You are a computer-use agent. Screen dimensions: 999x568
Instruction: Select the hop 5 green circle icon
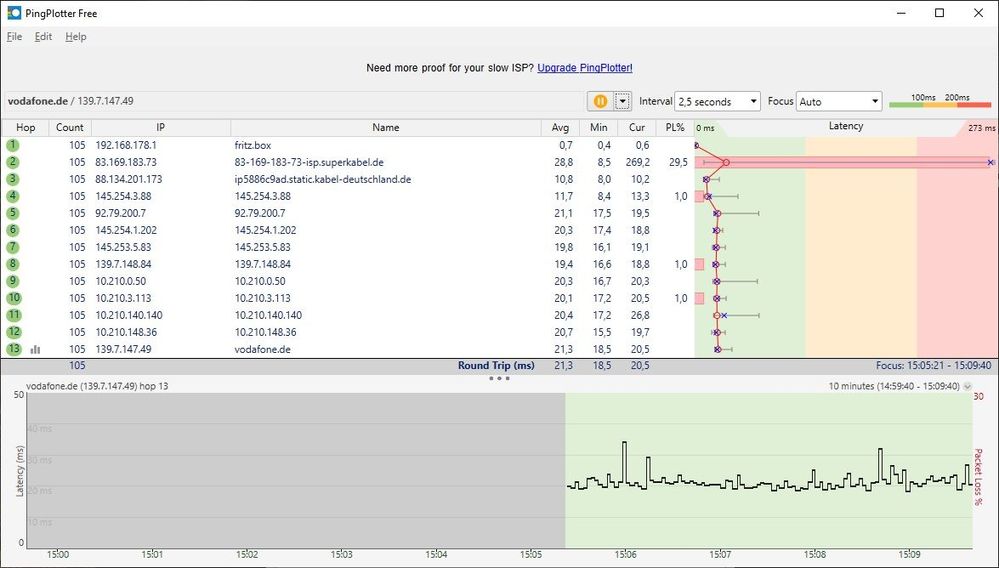pyautogui.click(x=13, y=213)
